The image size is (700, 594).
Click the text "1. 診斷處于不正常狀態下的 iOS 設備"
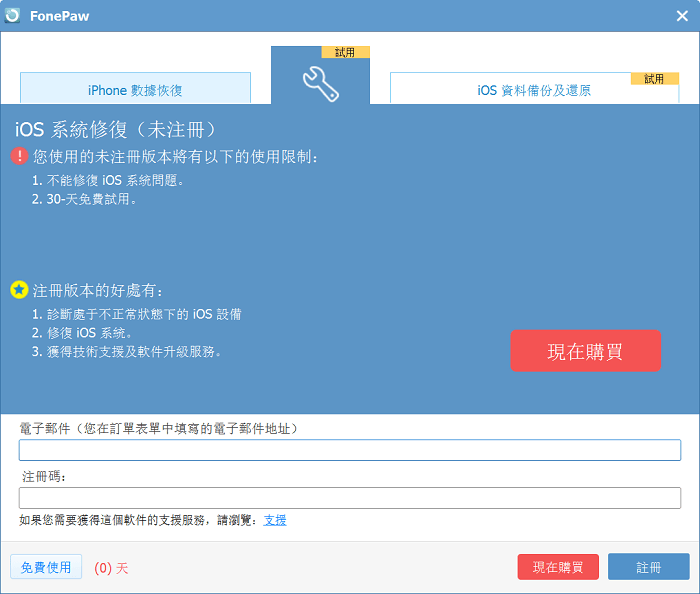click(x=136, y=314)
